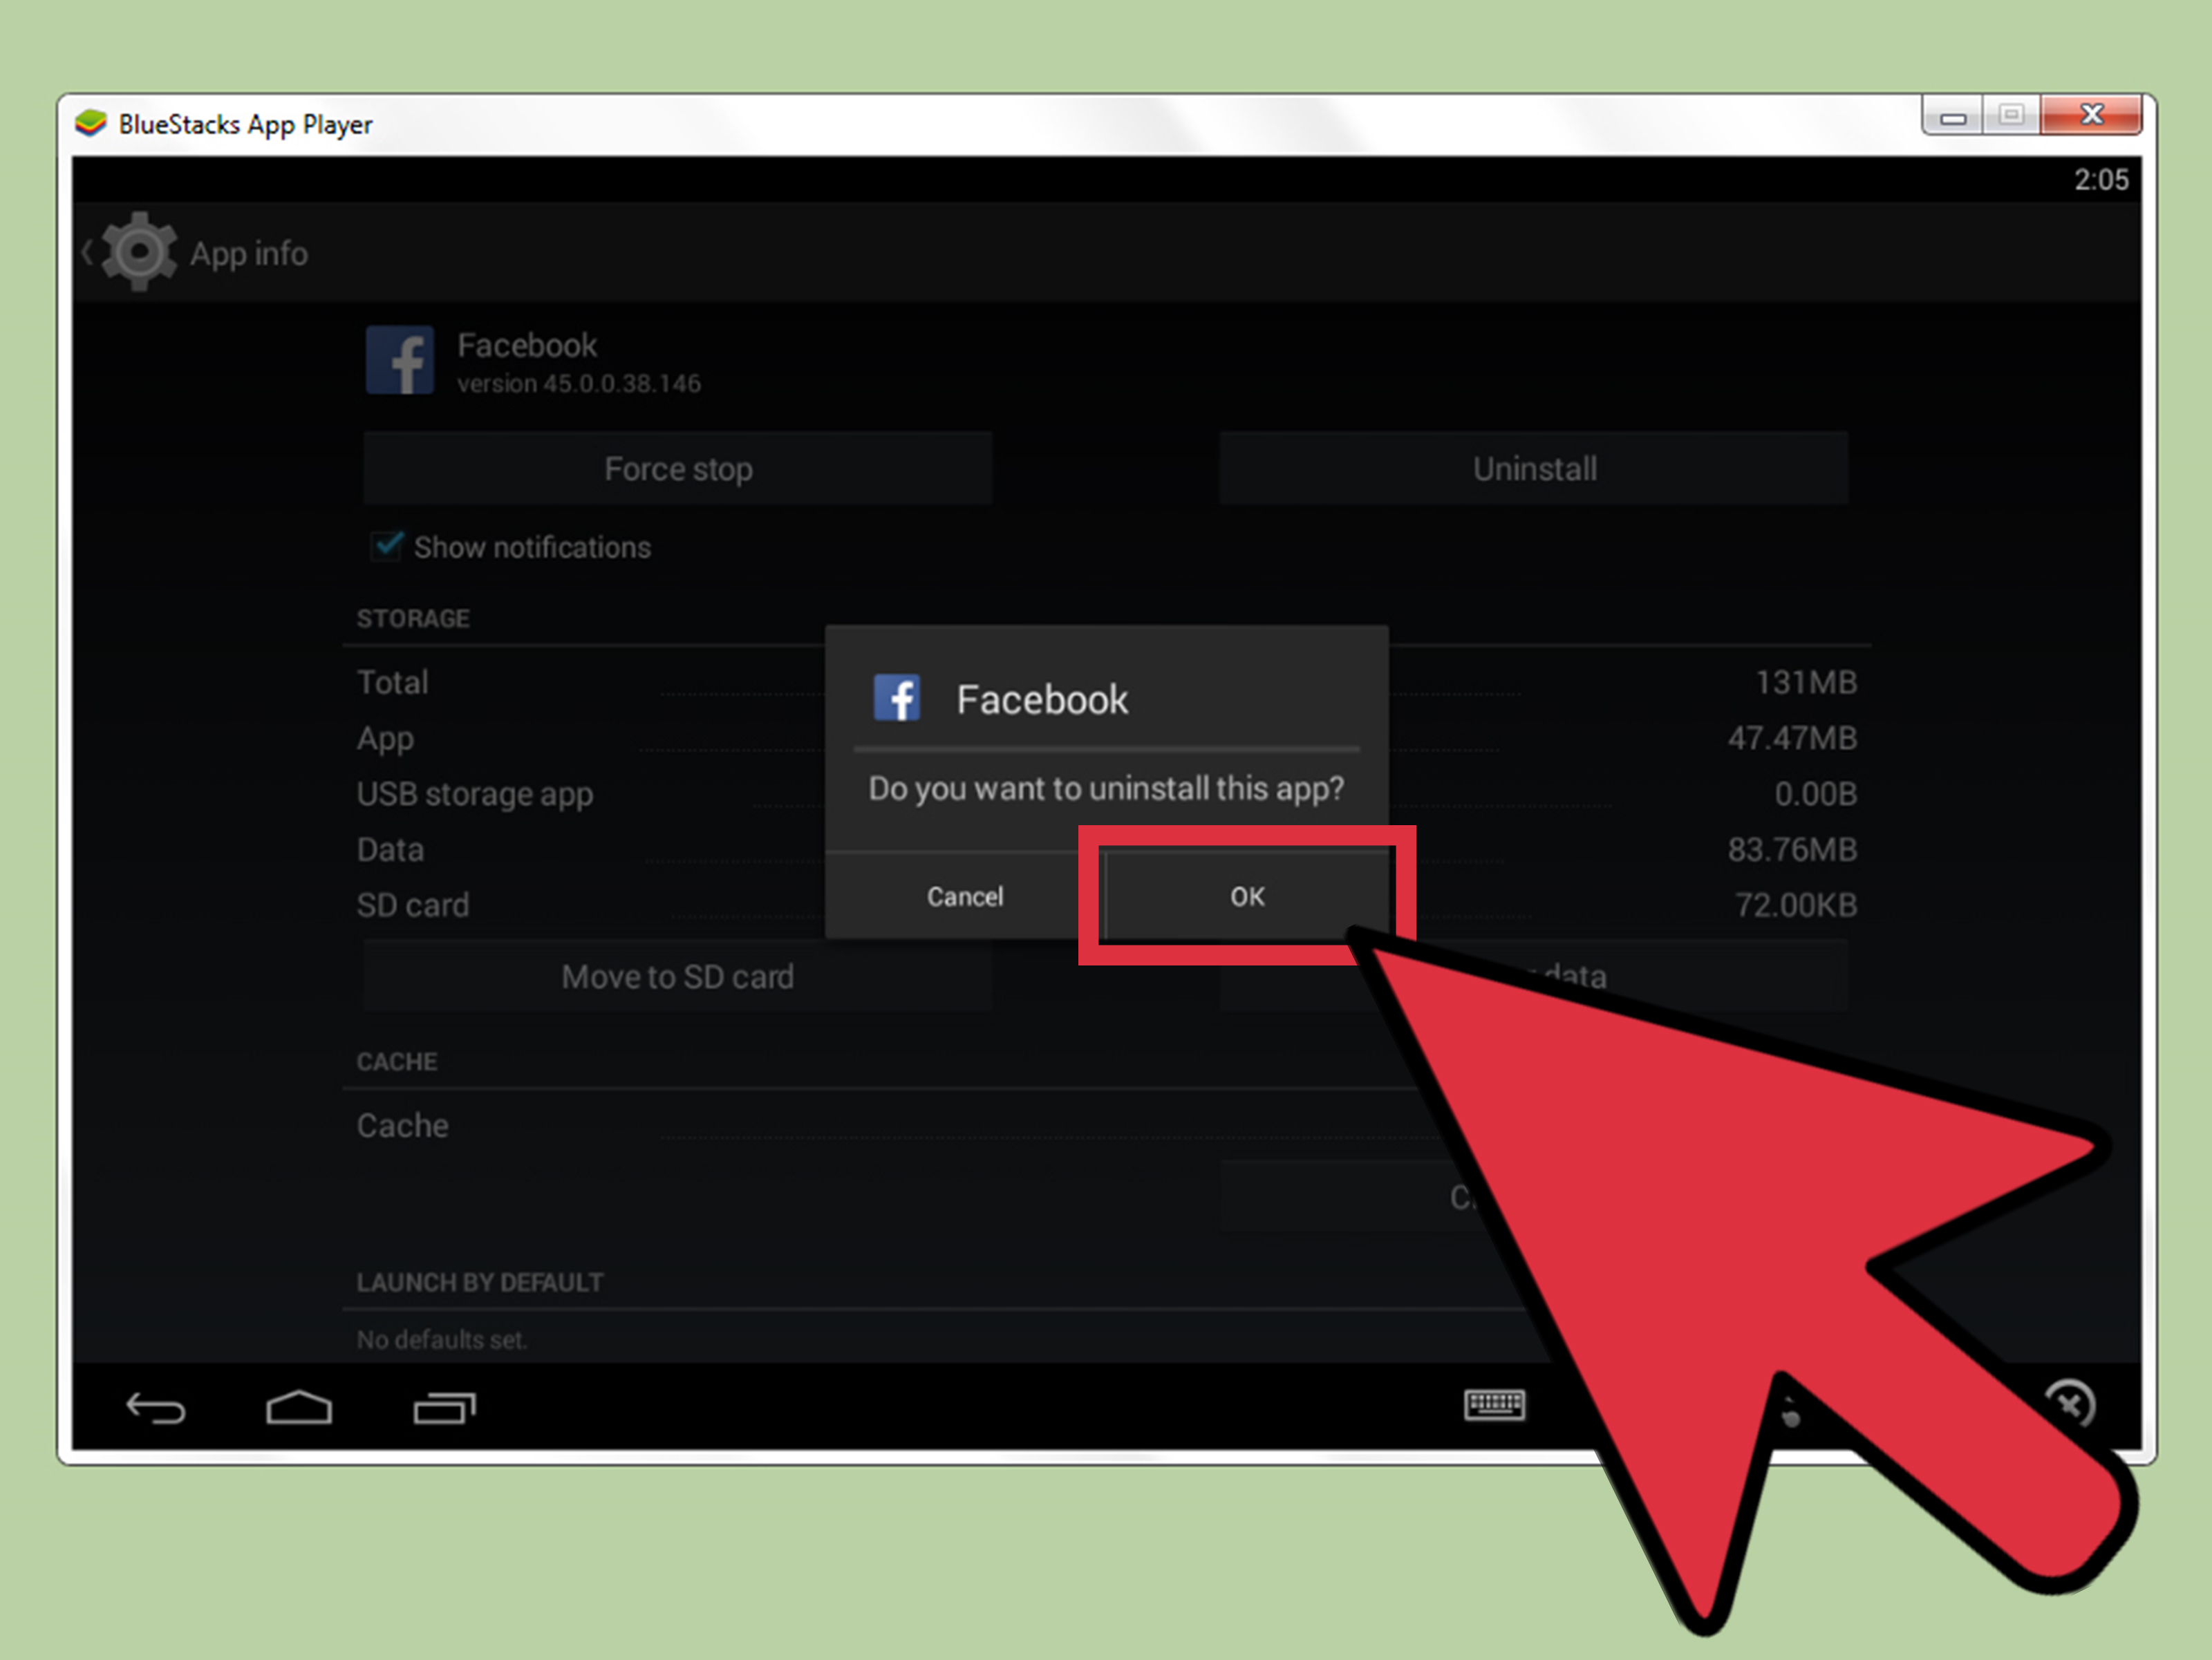Viewport: 2212px width, 1660px height.
Task: Minimize the BlueStacks App Player window
Action: [x=1952, y=116]
